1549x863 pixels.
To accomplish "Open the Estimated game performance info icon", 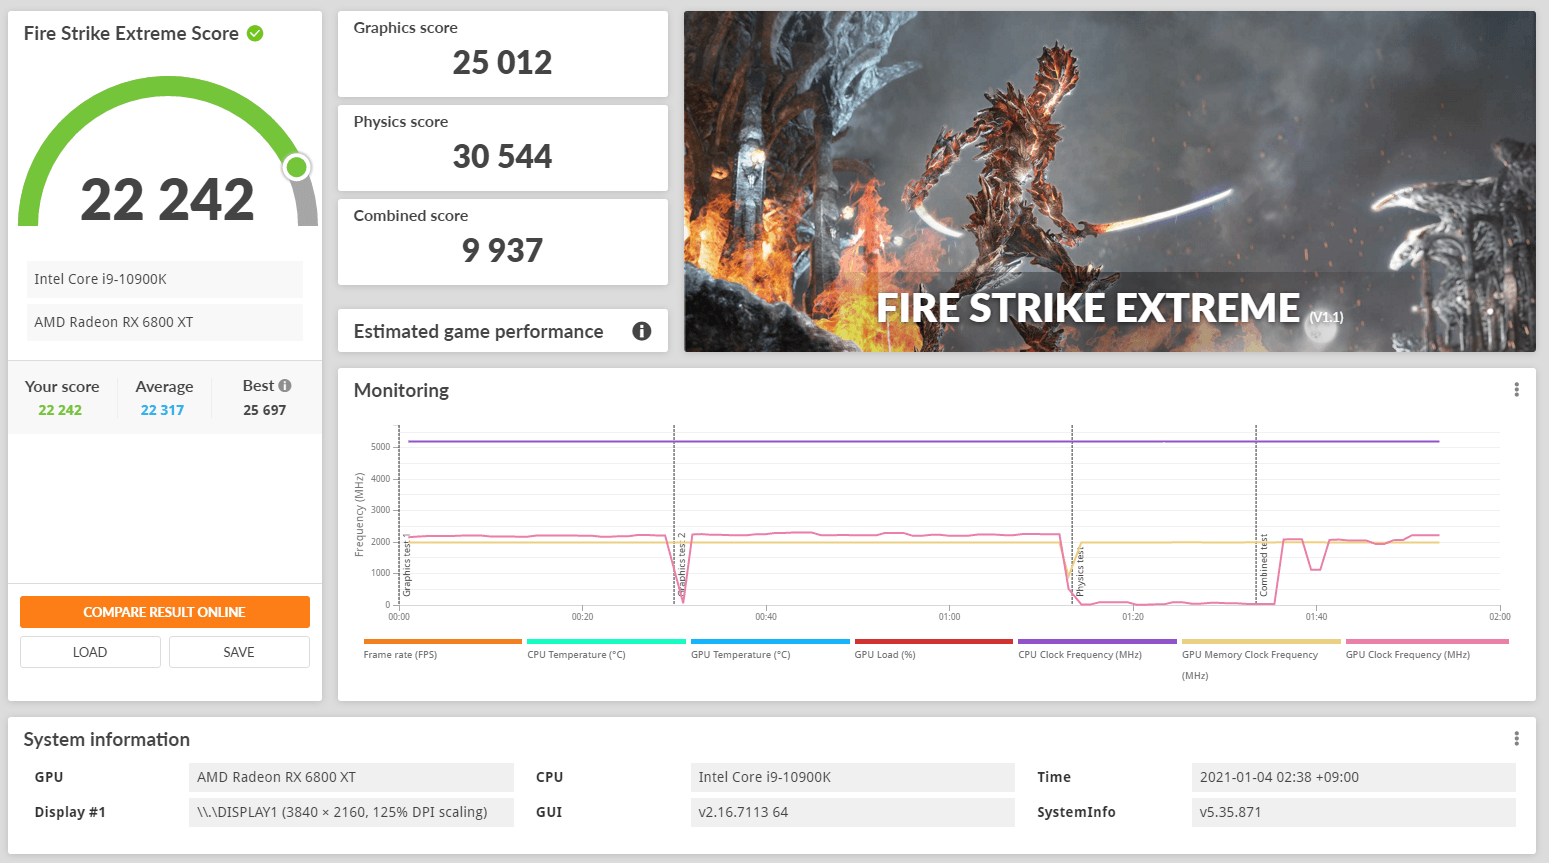I will (x=642, y=331).
